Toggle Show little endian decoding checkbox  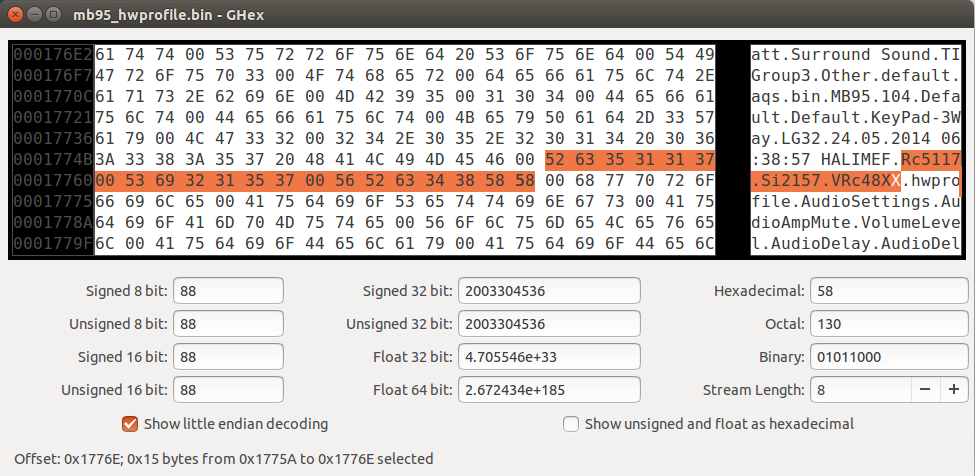(130, 423)
